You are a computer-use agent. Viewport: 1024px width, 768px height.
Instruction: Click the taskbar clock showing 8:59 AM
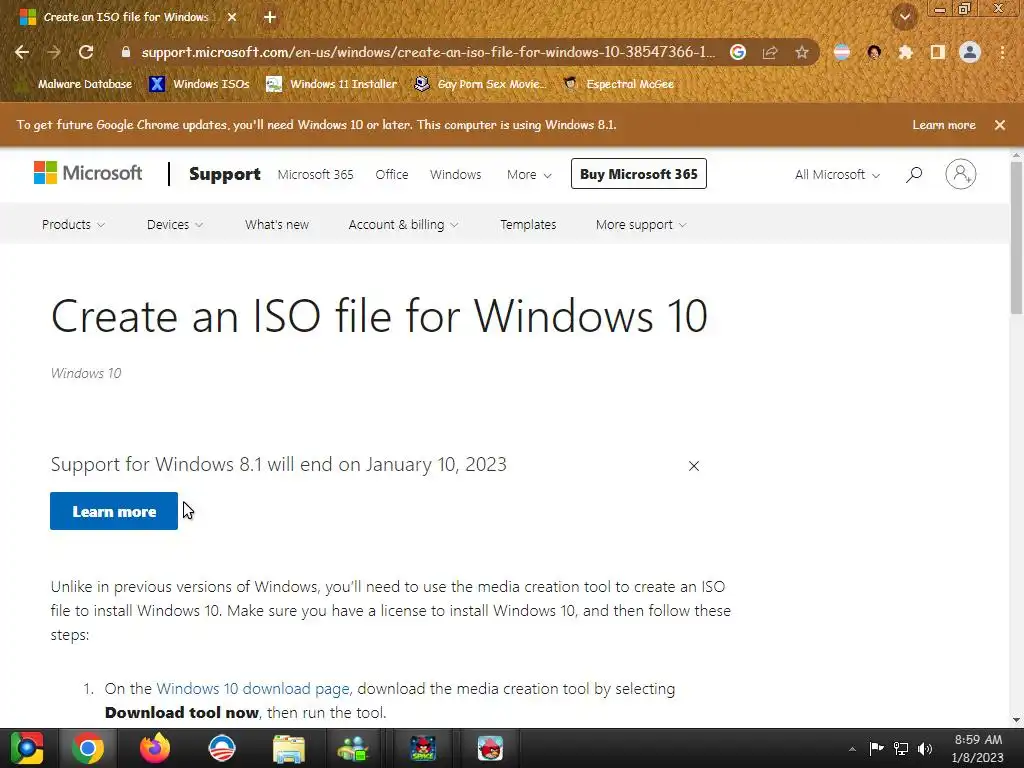click(x=978, y=748)
